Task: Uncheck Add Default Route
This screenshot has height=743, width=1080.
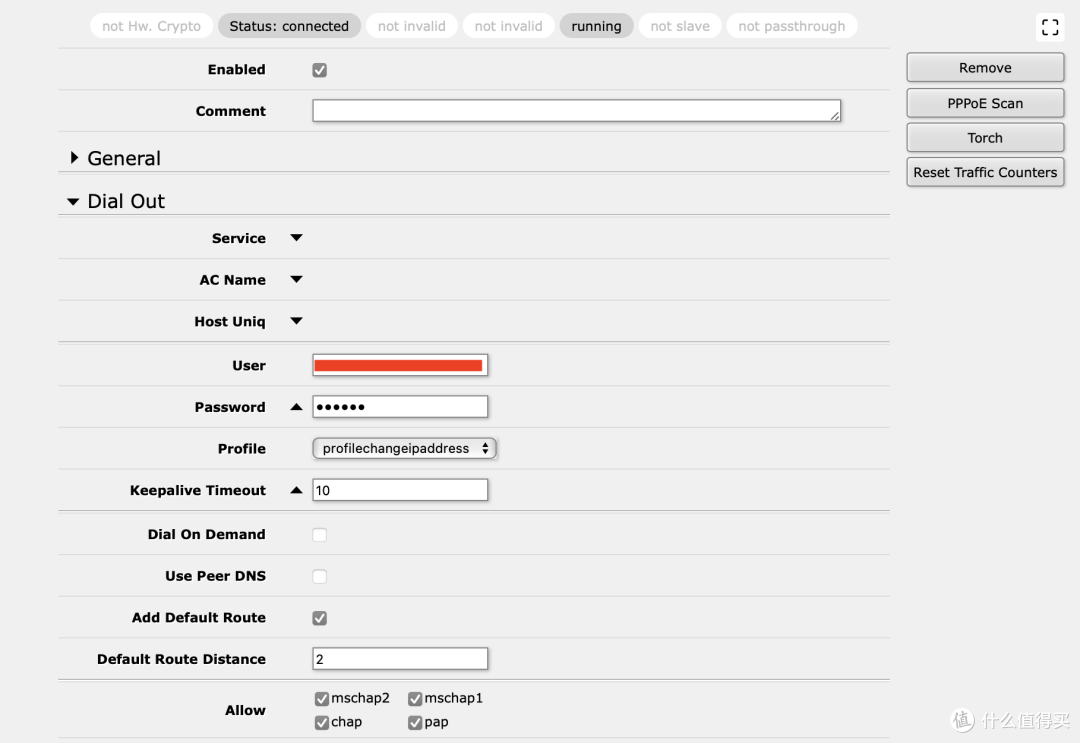Action: (320, 618)
